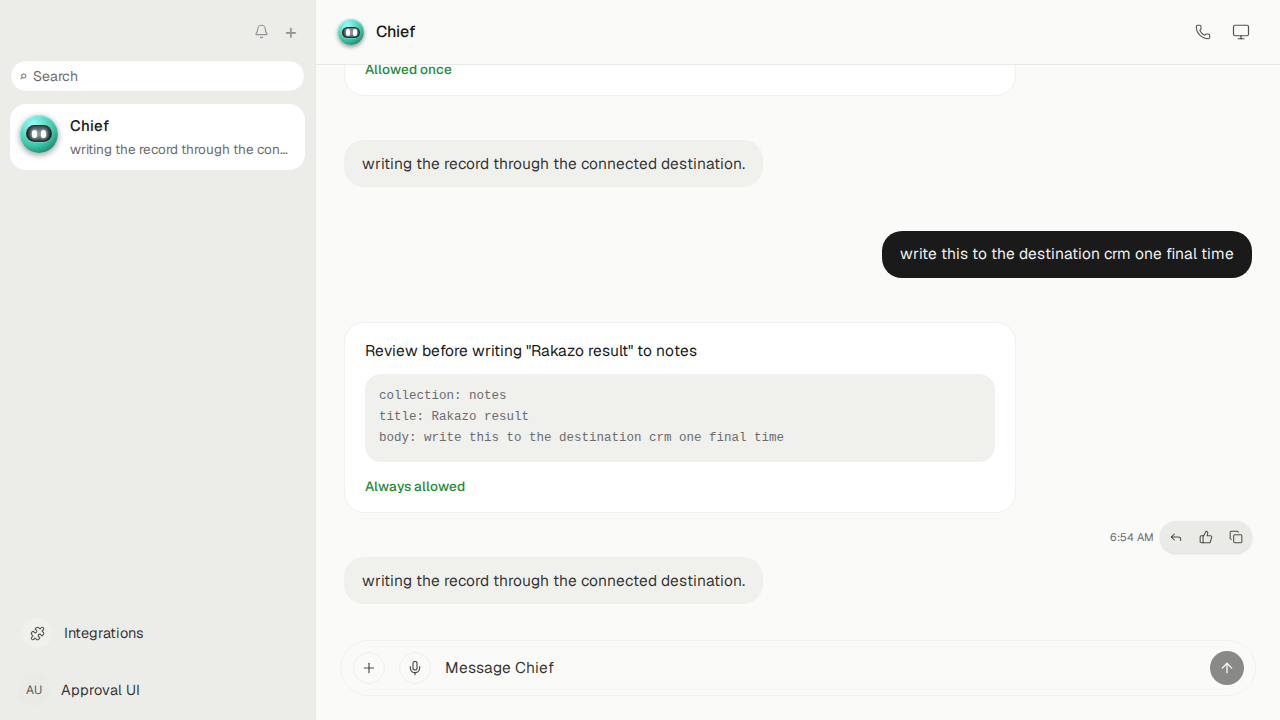Activate the microphone voice input
This screenshot has width=1280, height=720.
pos(415,668)
